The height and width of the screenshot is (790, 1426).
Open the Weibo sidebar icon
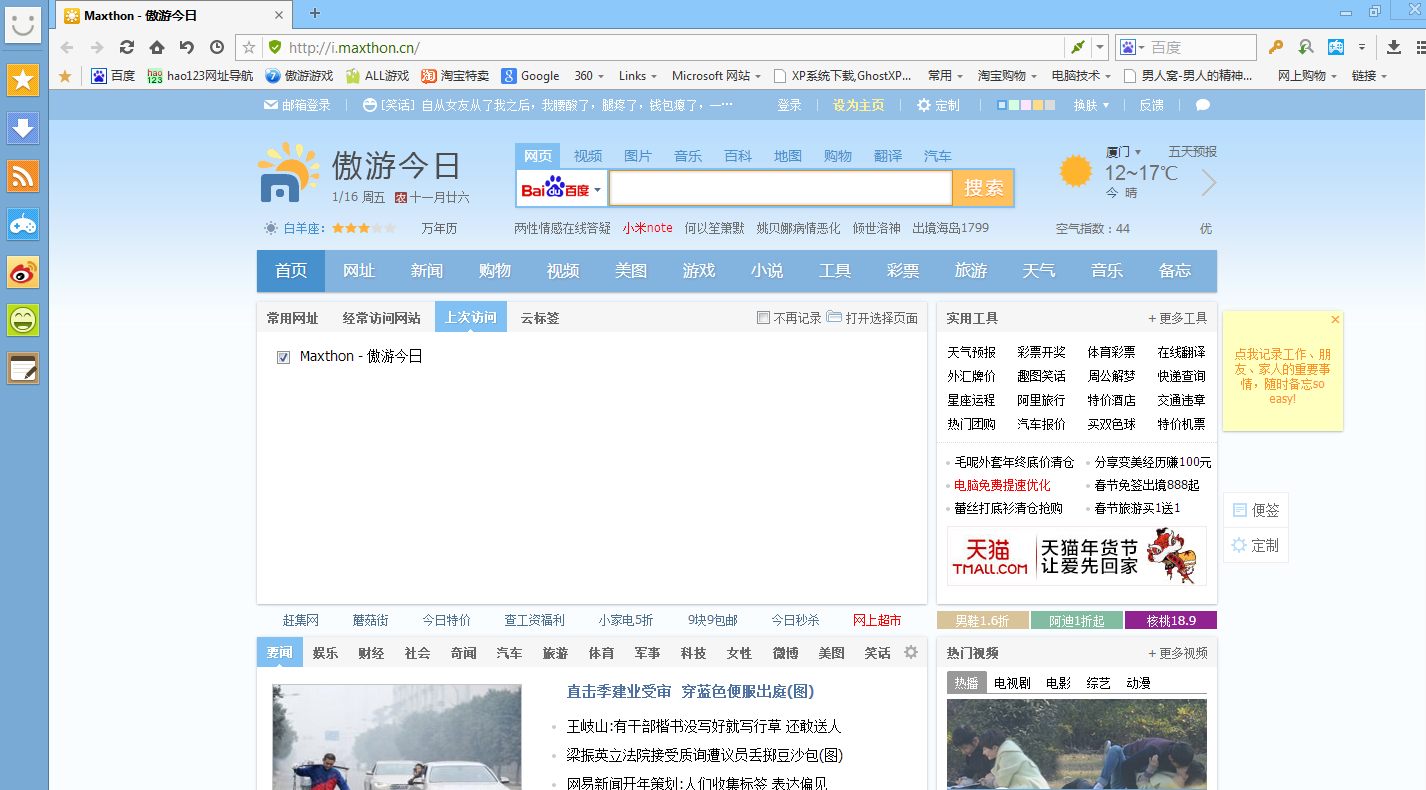[23, 272]
